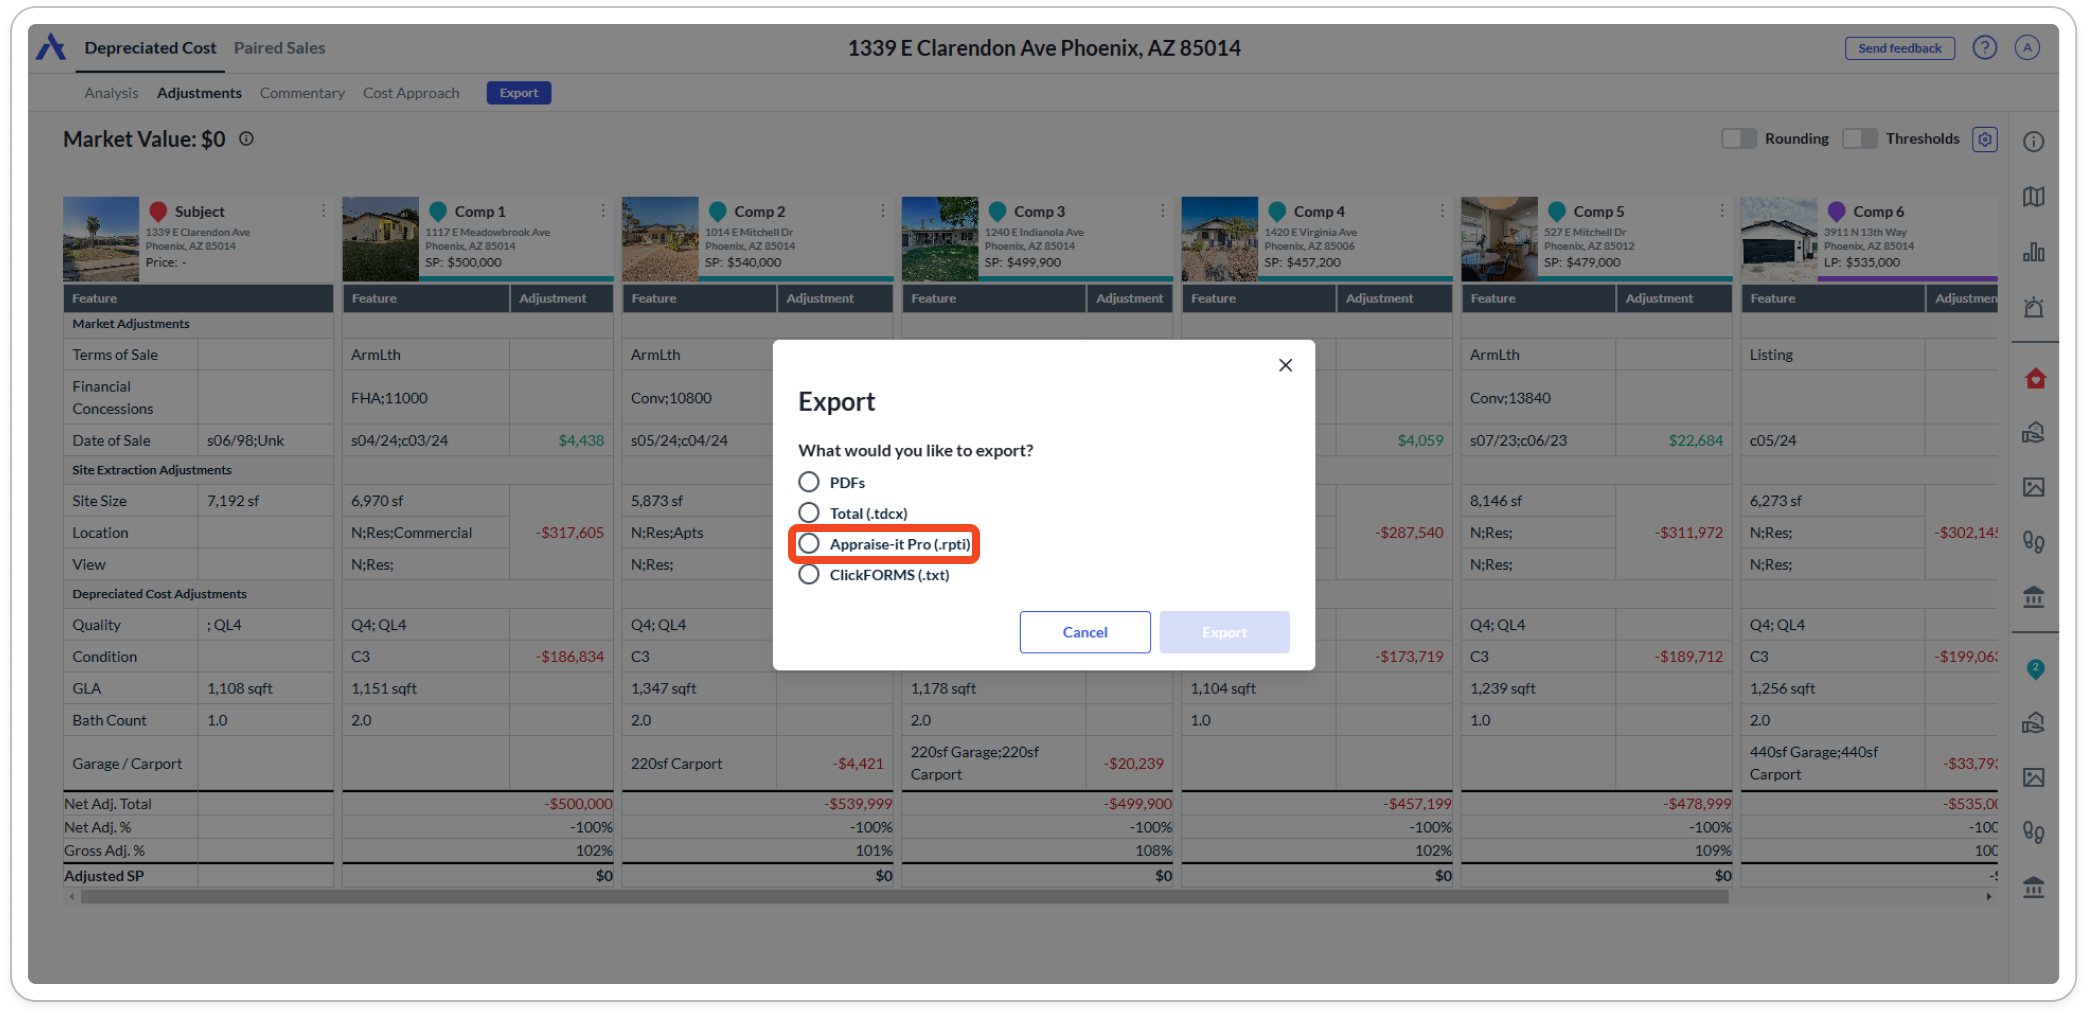Open Comp 3 three-dot menu
2088x1016 pixels.
pos(1162,211)
